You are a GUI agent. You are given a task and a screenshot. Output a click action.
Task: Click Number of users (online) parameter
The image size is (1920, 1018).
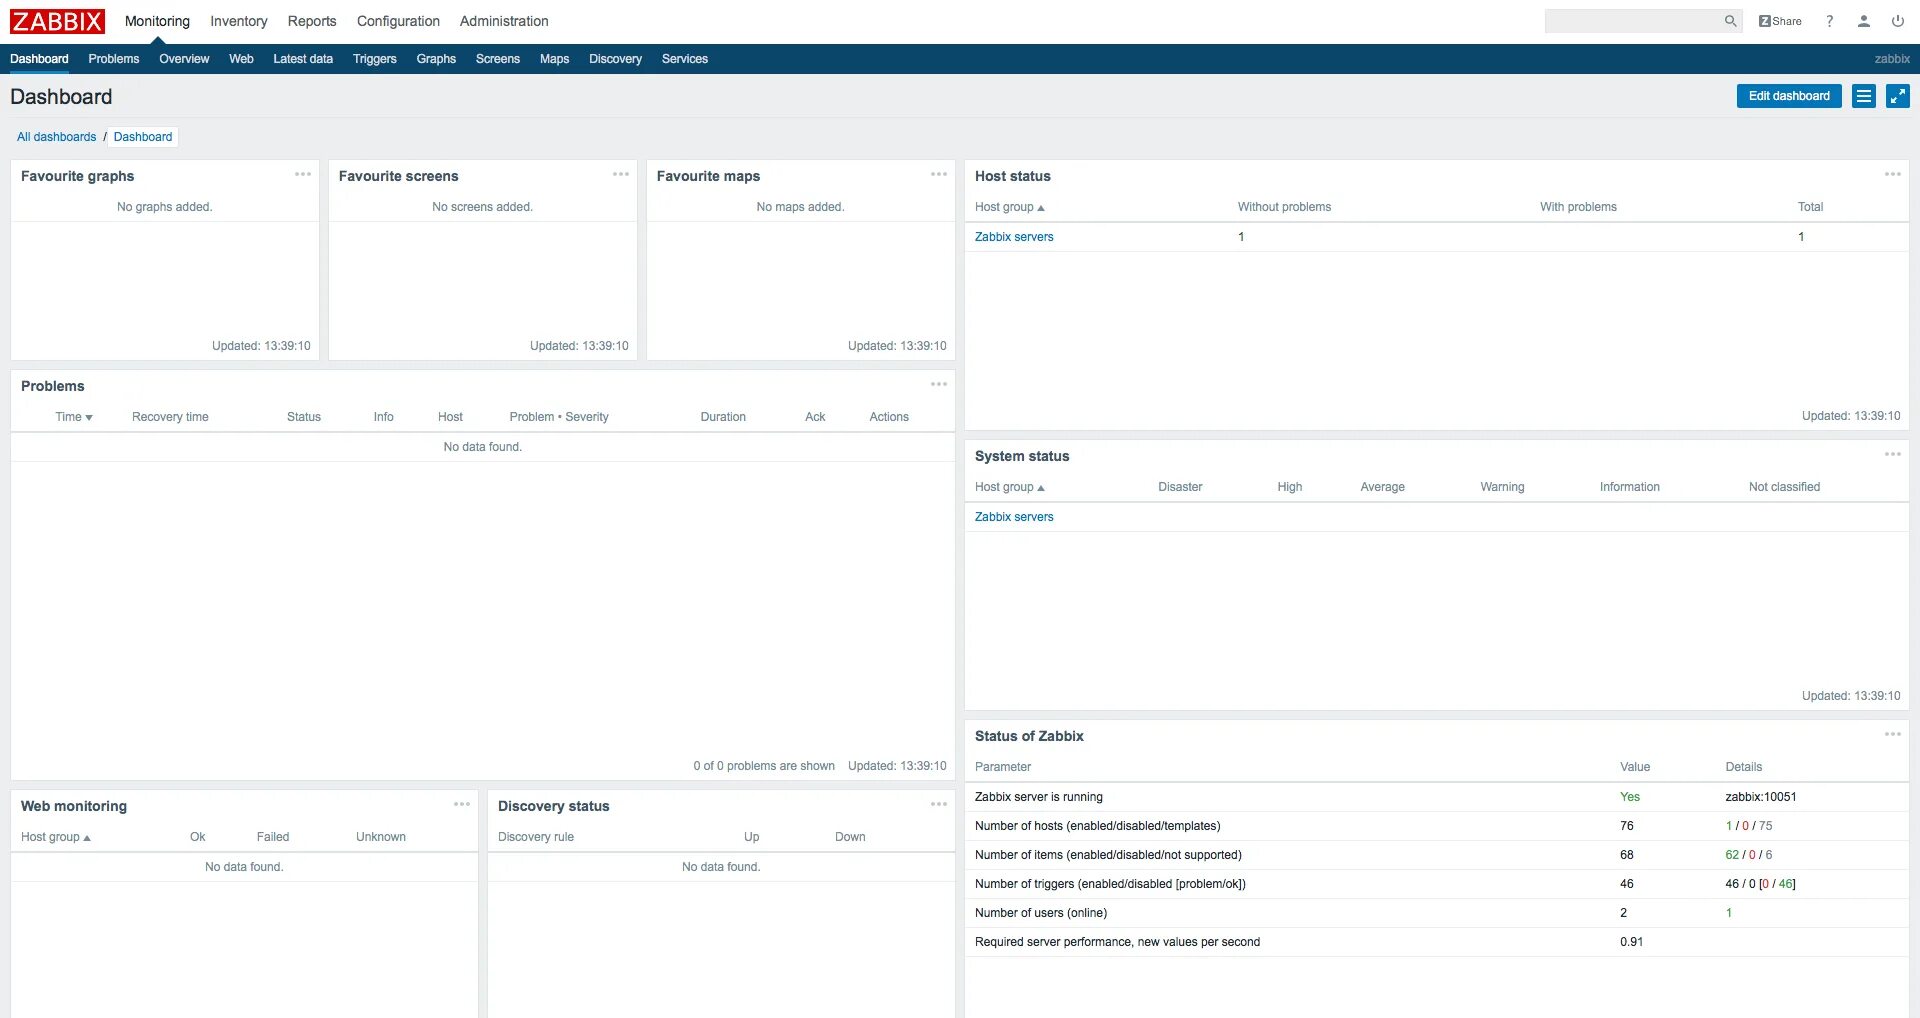click(x=1041, y=913)
